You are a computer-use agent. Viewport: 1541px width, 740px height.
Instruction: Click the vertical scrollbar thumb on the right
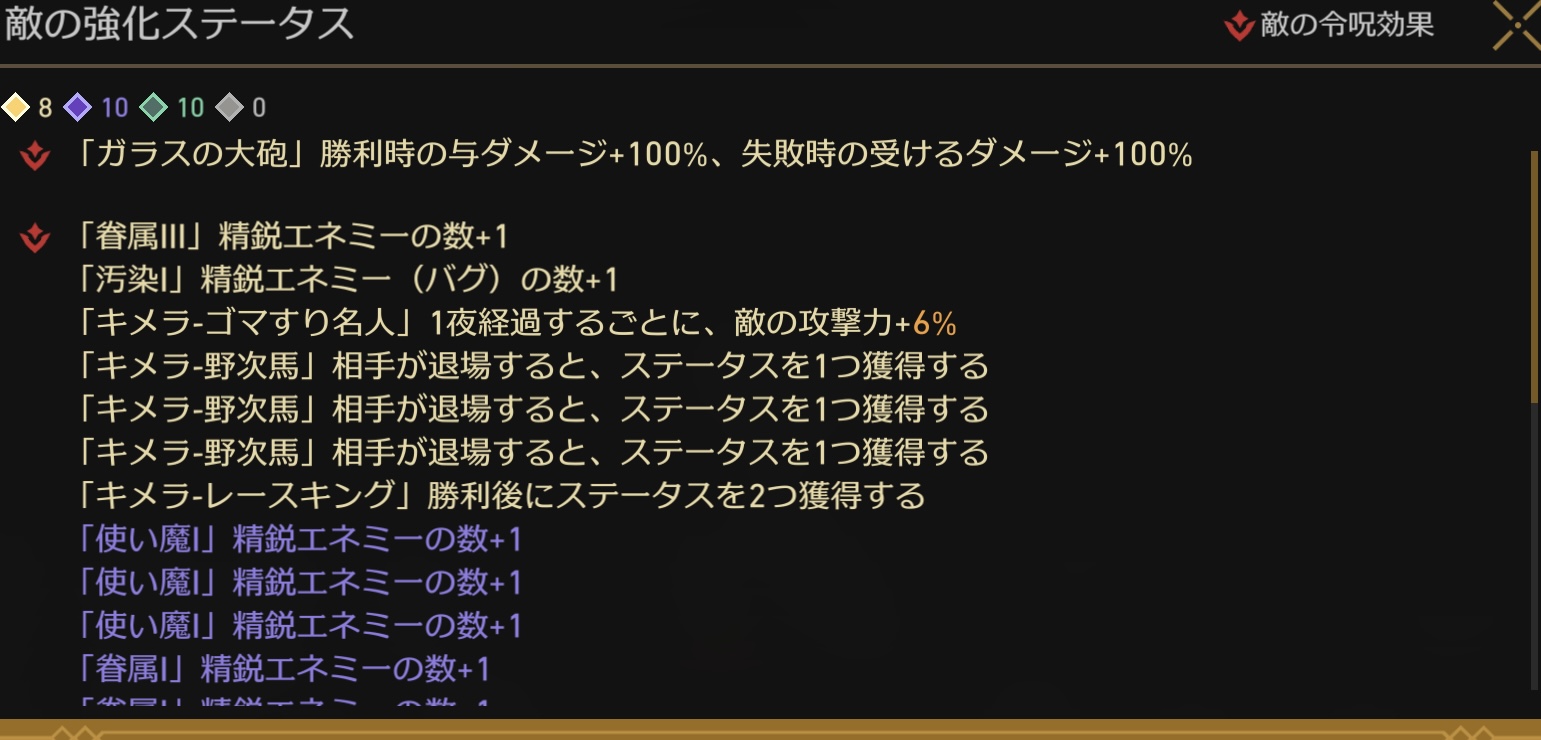[x=1535, y=275]
